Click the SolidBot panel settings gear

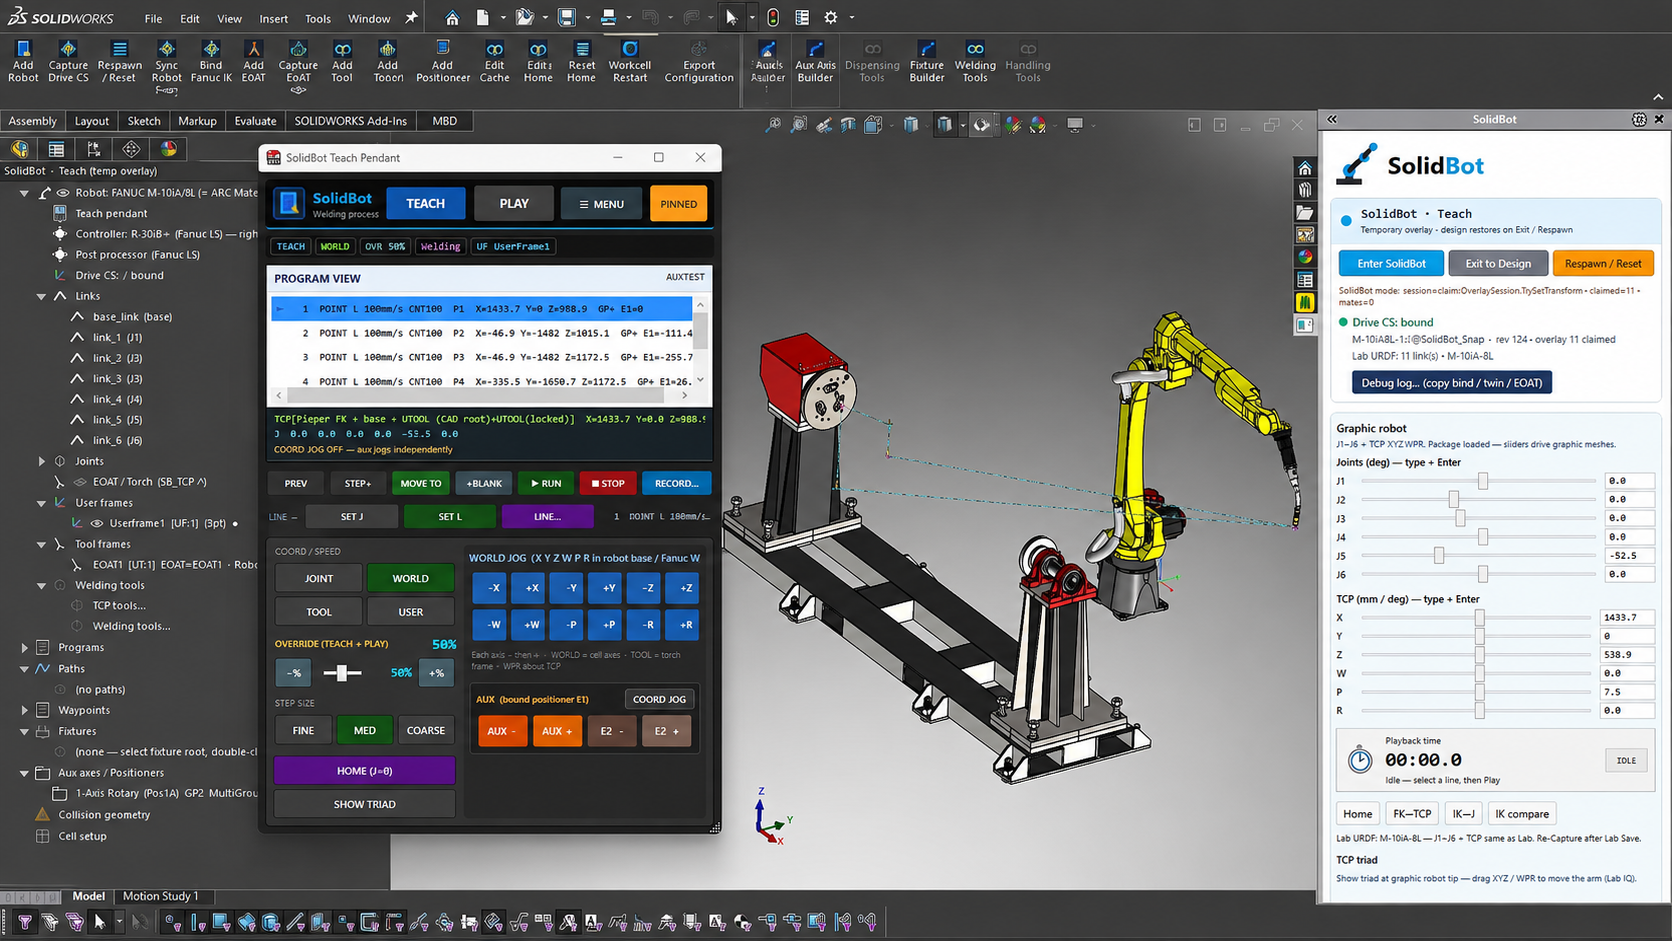1639,119
